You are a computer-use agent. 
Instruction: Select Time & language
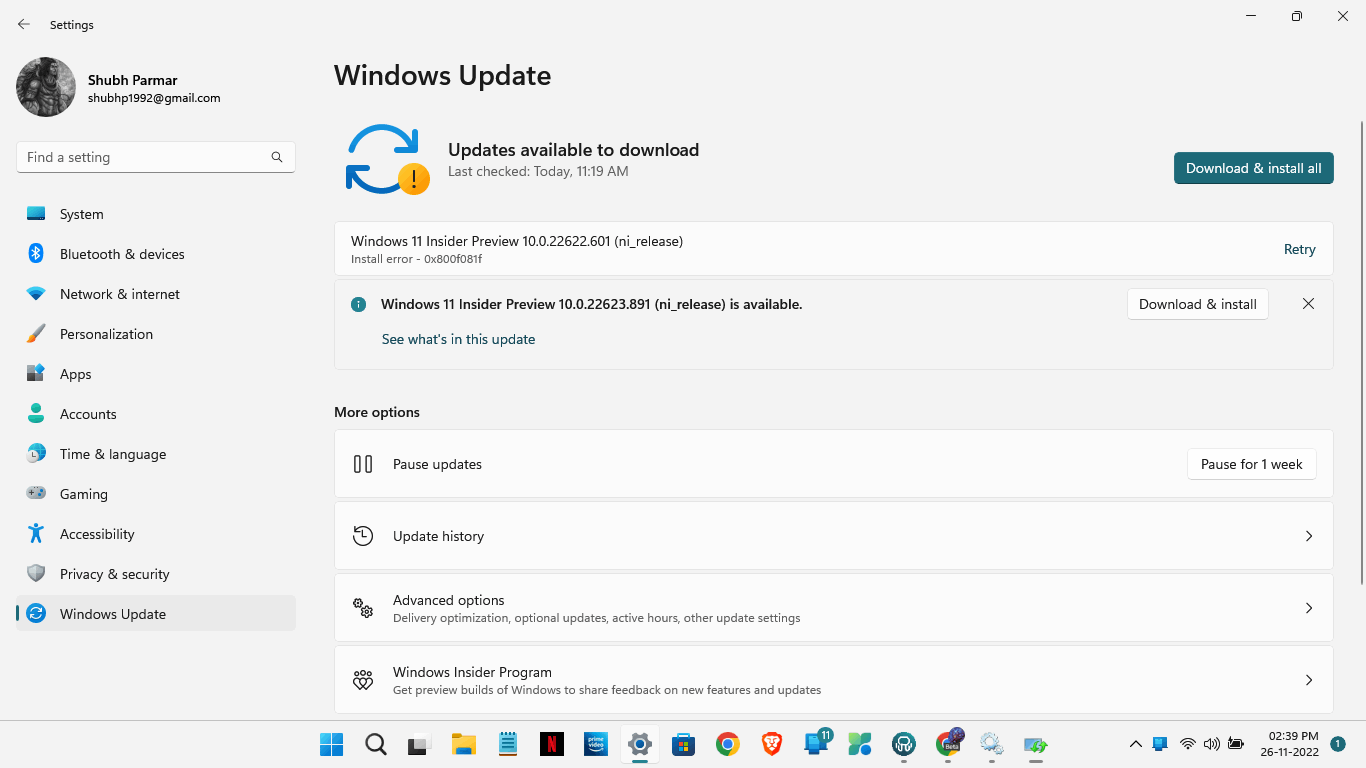click(x=156, y=454)
